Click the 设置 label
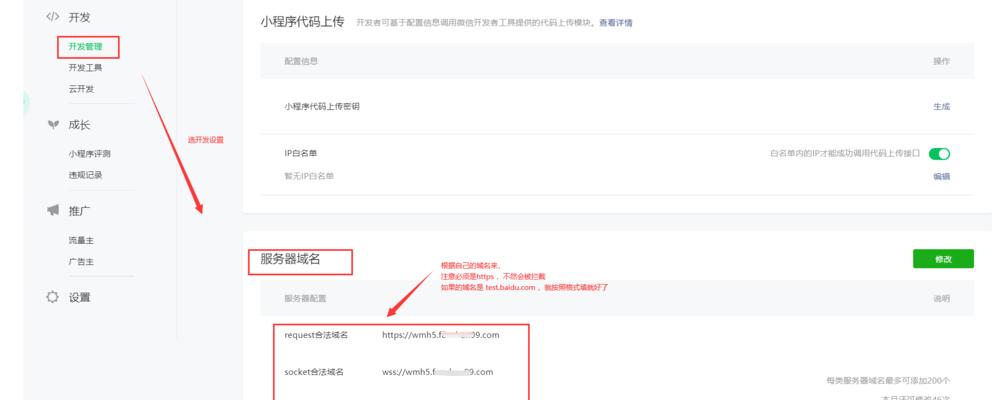This screenshot has height=400, width=992. (80, 297)
